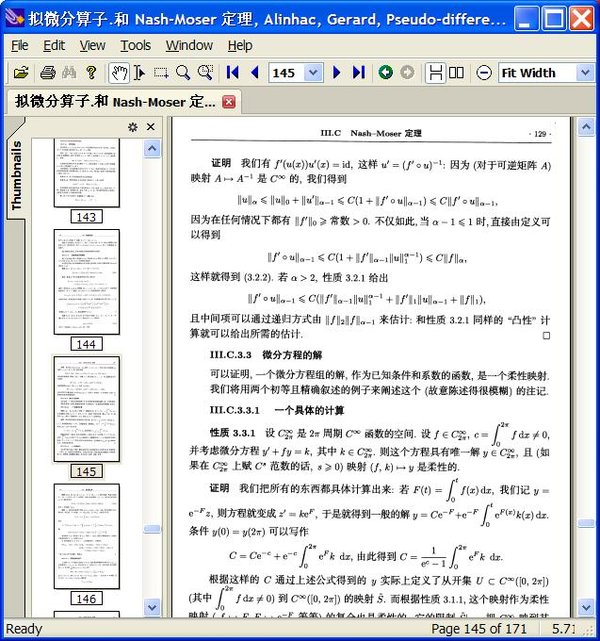This screenshot has height=641, width=600.
Task: Select page 143 thumbnail
Action: tap(87, 173)
